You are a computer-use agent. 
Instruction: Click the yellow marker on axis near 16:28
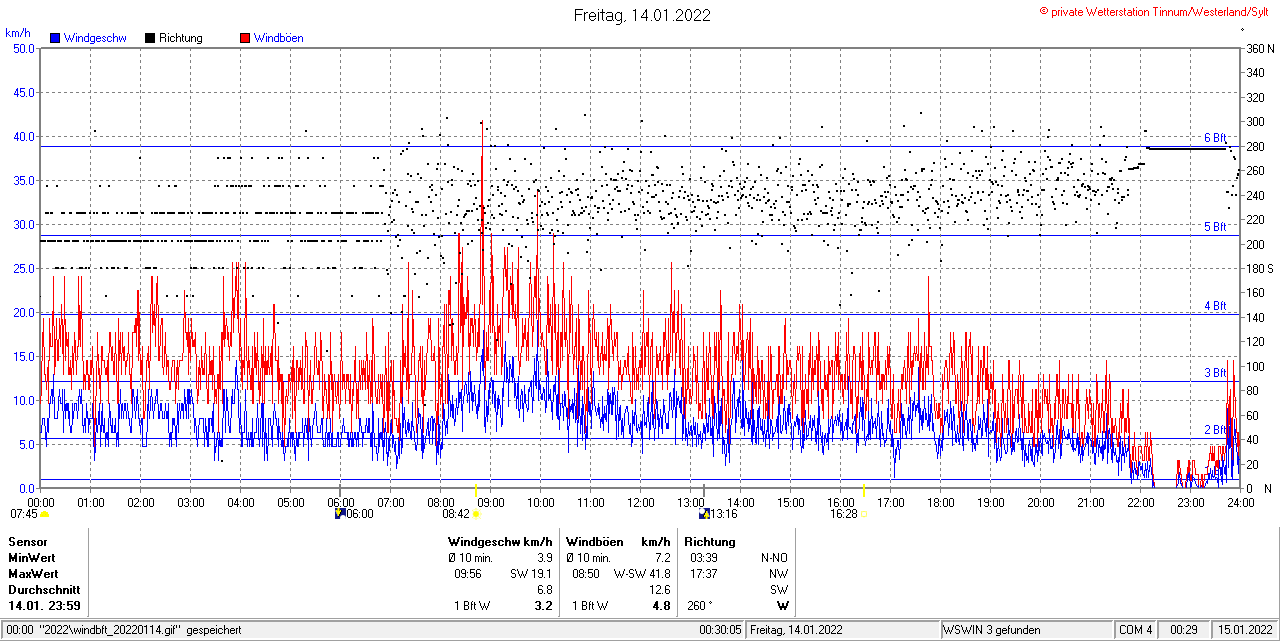tap(864, 488)
